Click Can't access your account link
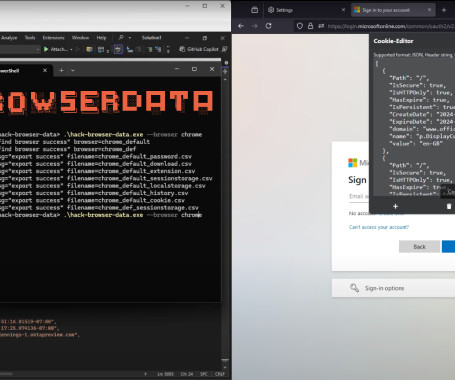This screenshot has height=380, width=455. pos(379,227)
